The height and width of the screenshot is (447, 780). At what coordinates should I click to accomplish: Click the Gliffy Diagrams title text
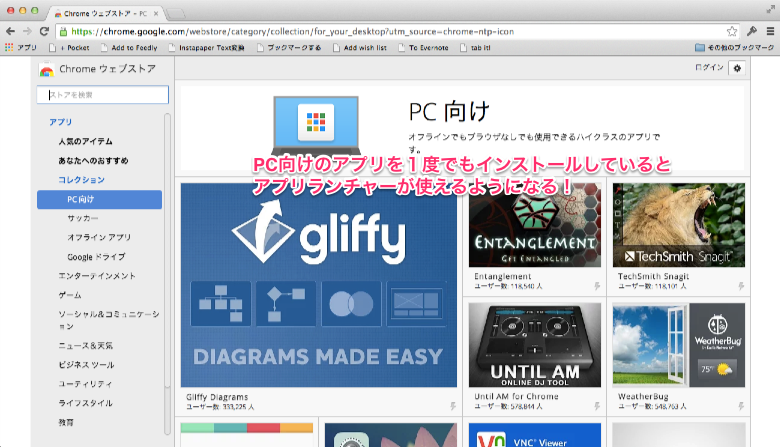(x=217, y=397)
